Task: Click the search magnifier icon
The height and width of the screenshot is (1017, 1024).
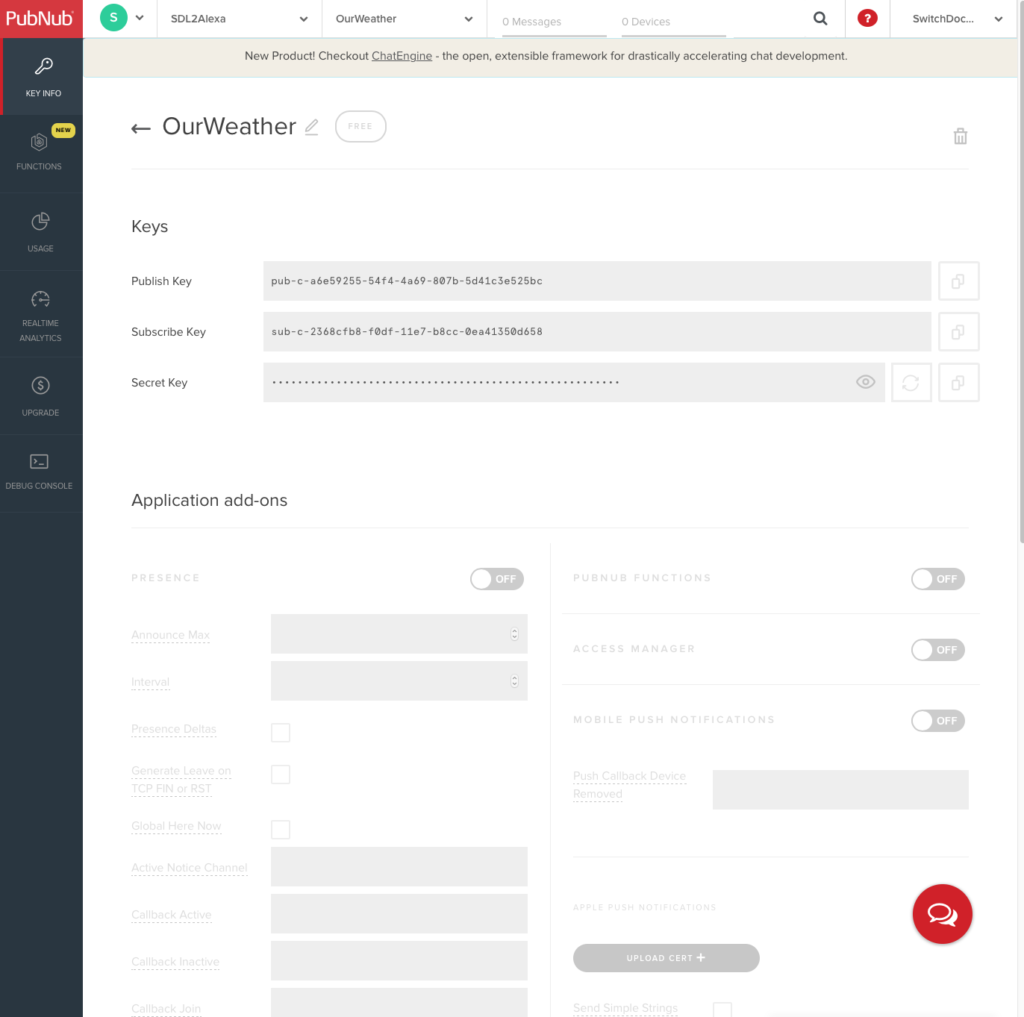Action: [x=820, y=18]
